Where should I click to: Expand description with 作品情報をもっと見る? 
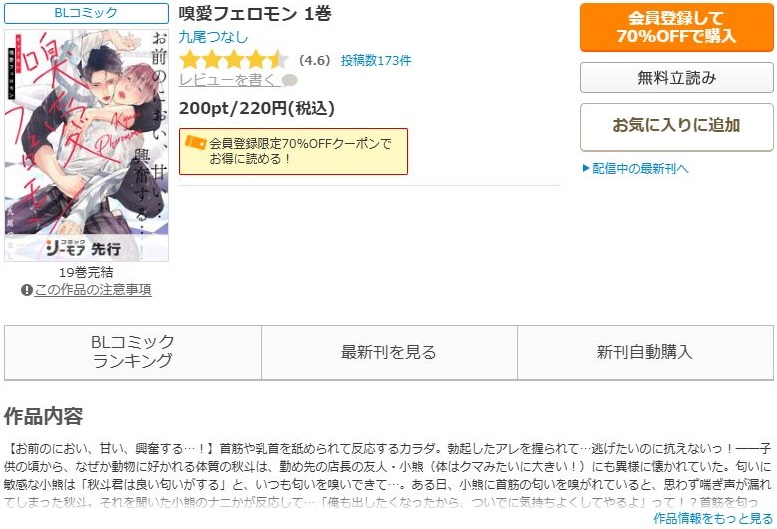pyautogui.click(x=713, y=519)
